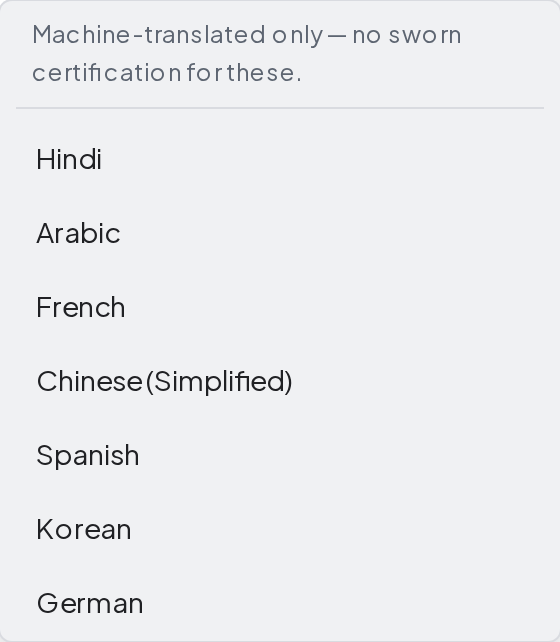Screen dimensions: 560x642
Task: Set translation language to Arabic
Action: 280,233
